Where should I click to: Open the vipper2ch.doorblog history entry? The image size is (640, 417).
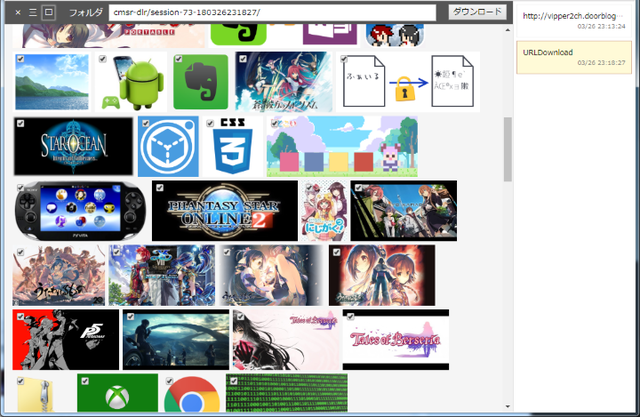pos(574,20)
